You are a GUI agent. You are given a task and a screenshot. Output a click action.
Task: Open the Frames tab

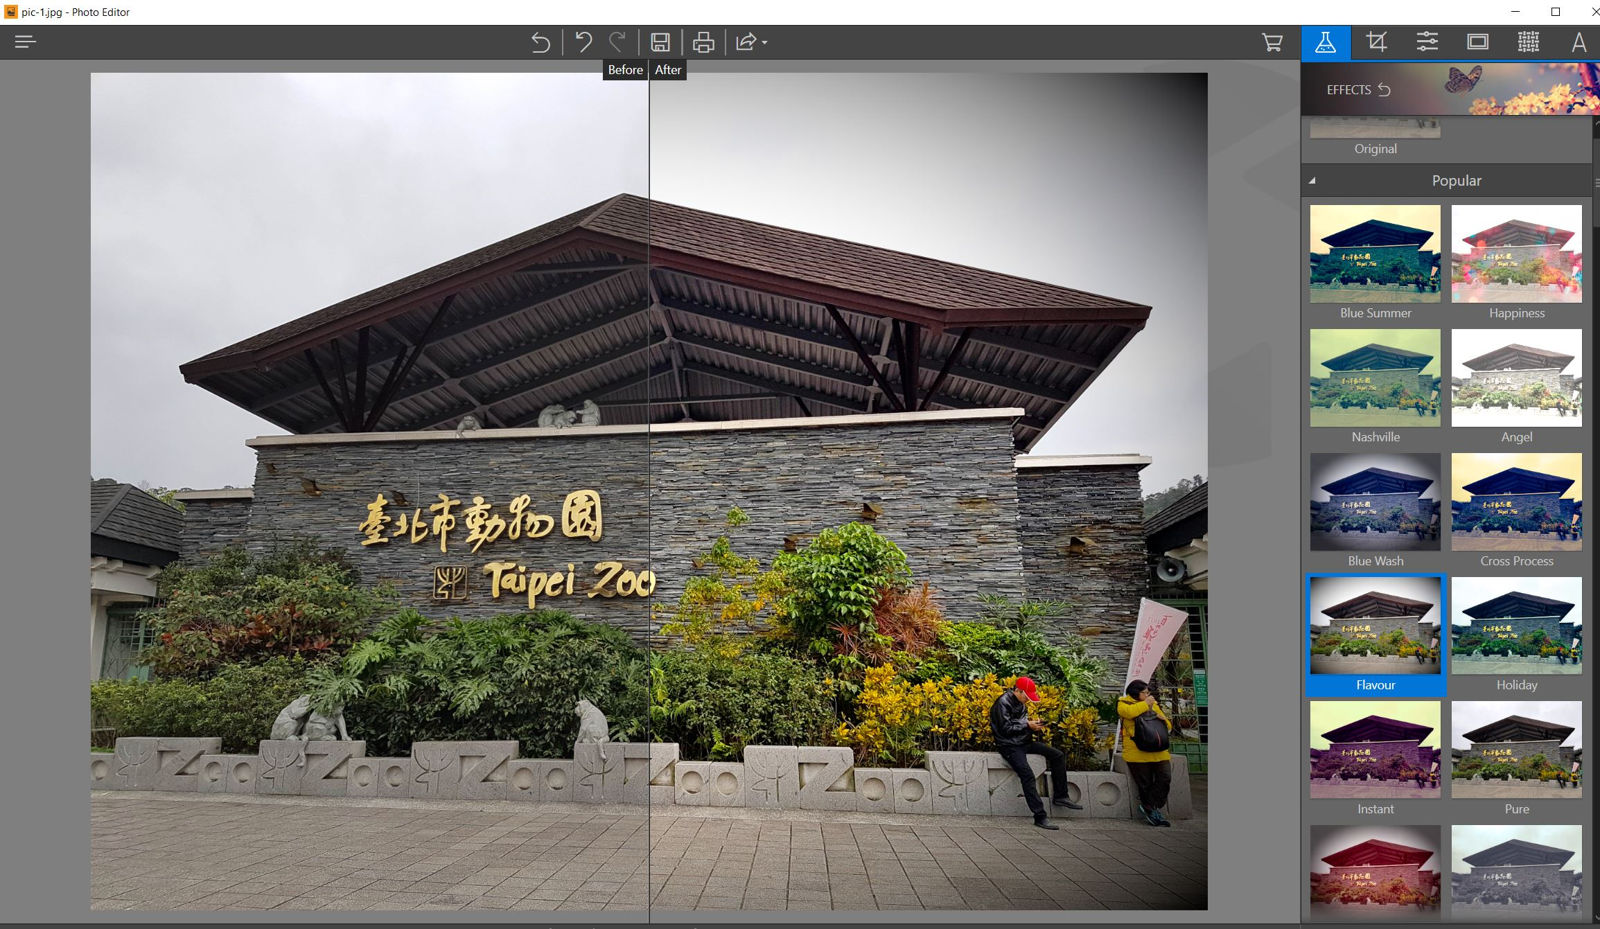pyautogui.click(x=1477, y=42)
